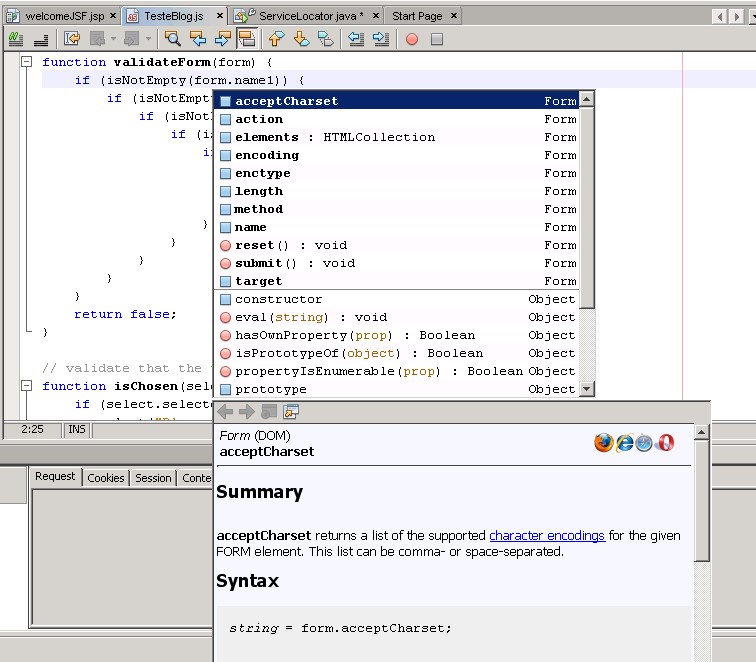The height and width of the screenshot is (662, 756).
Task: Find next occurrence with right arrow icon
Action: tap(222, 39)
